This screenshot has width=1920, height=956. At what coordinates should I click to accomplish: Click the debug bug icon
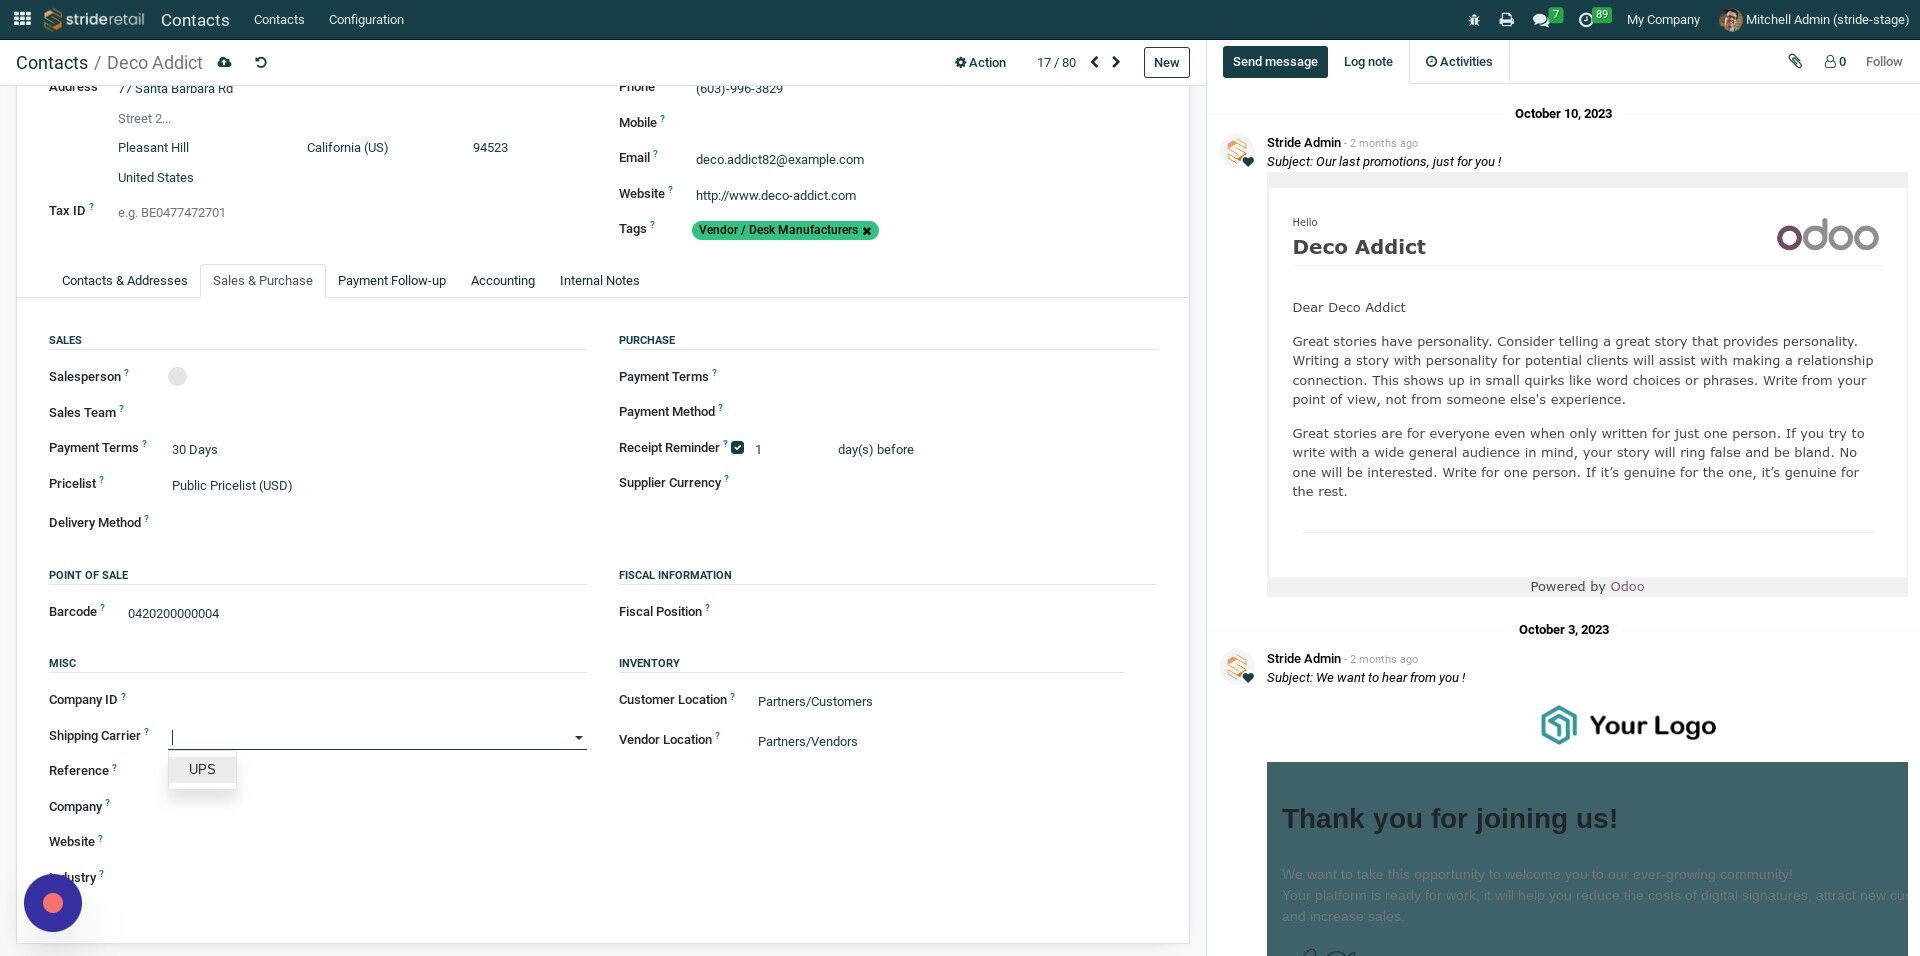(1473, 20)
